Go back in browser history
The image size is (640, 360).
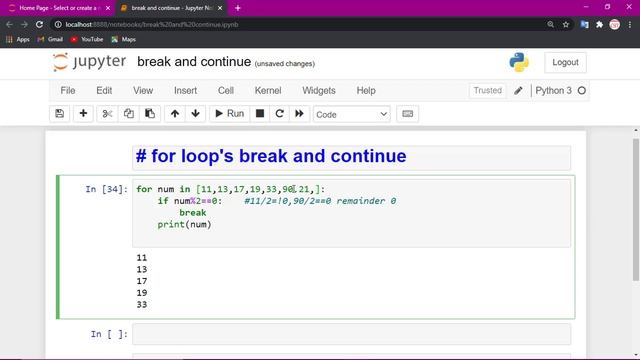tap(9, 24)
